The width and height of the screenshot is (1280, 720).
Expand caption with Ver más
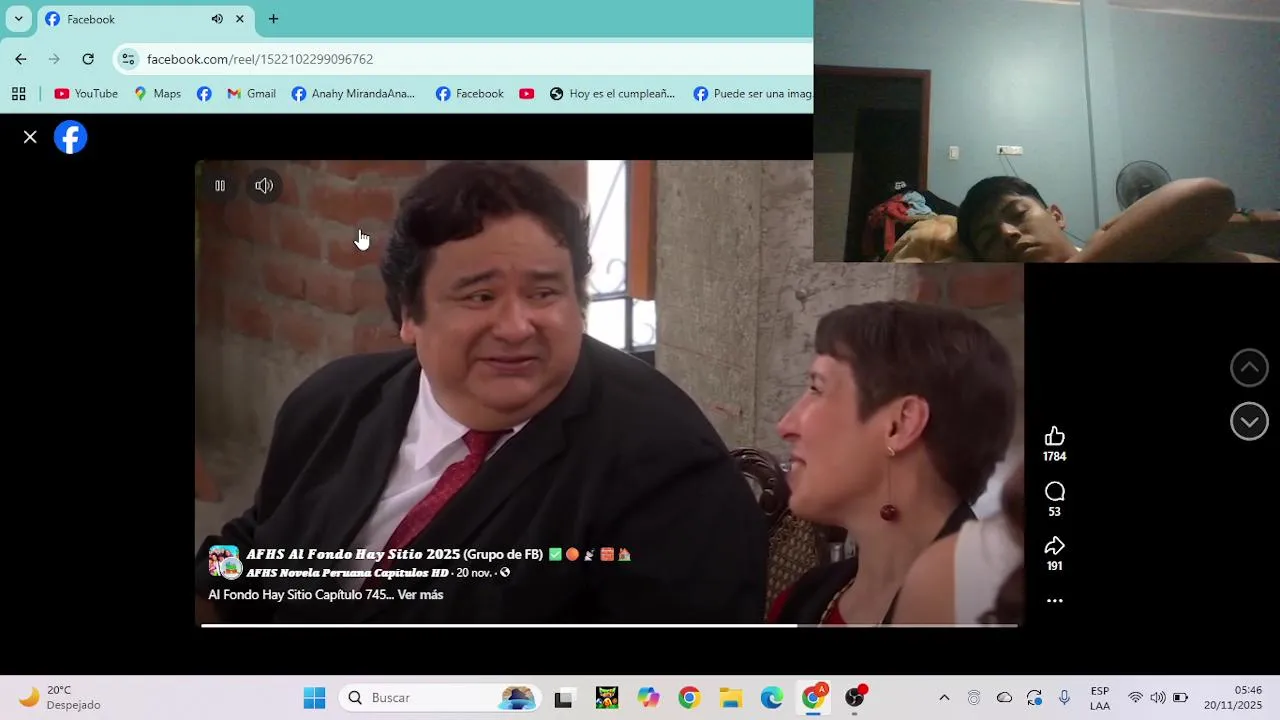tap(420, 594)
